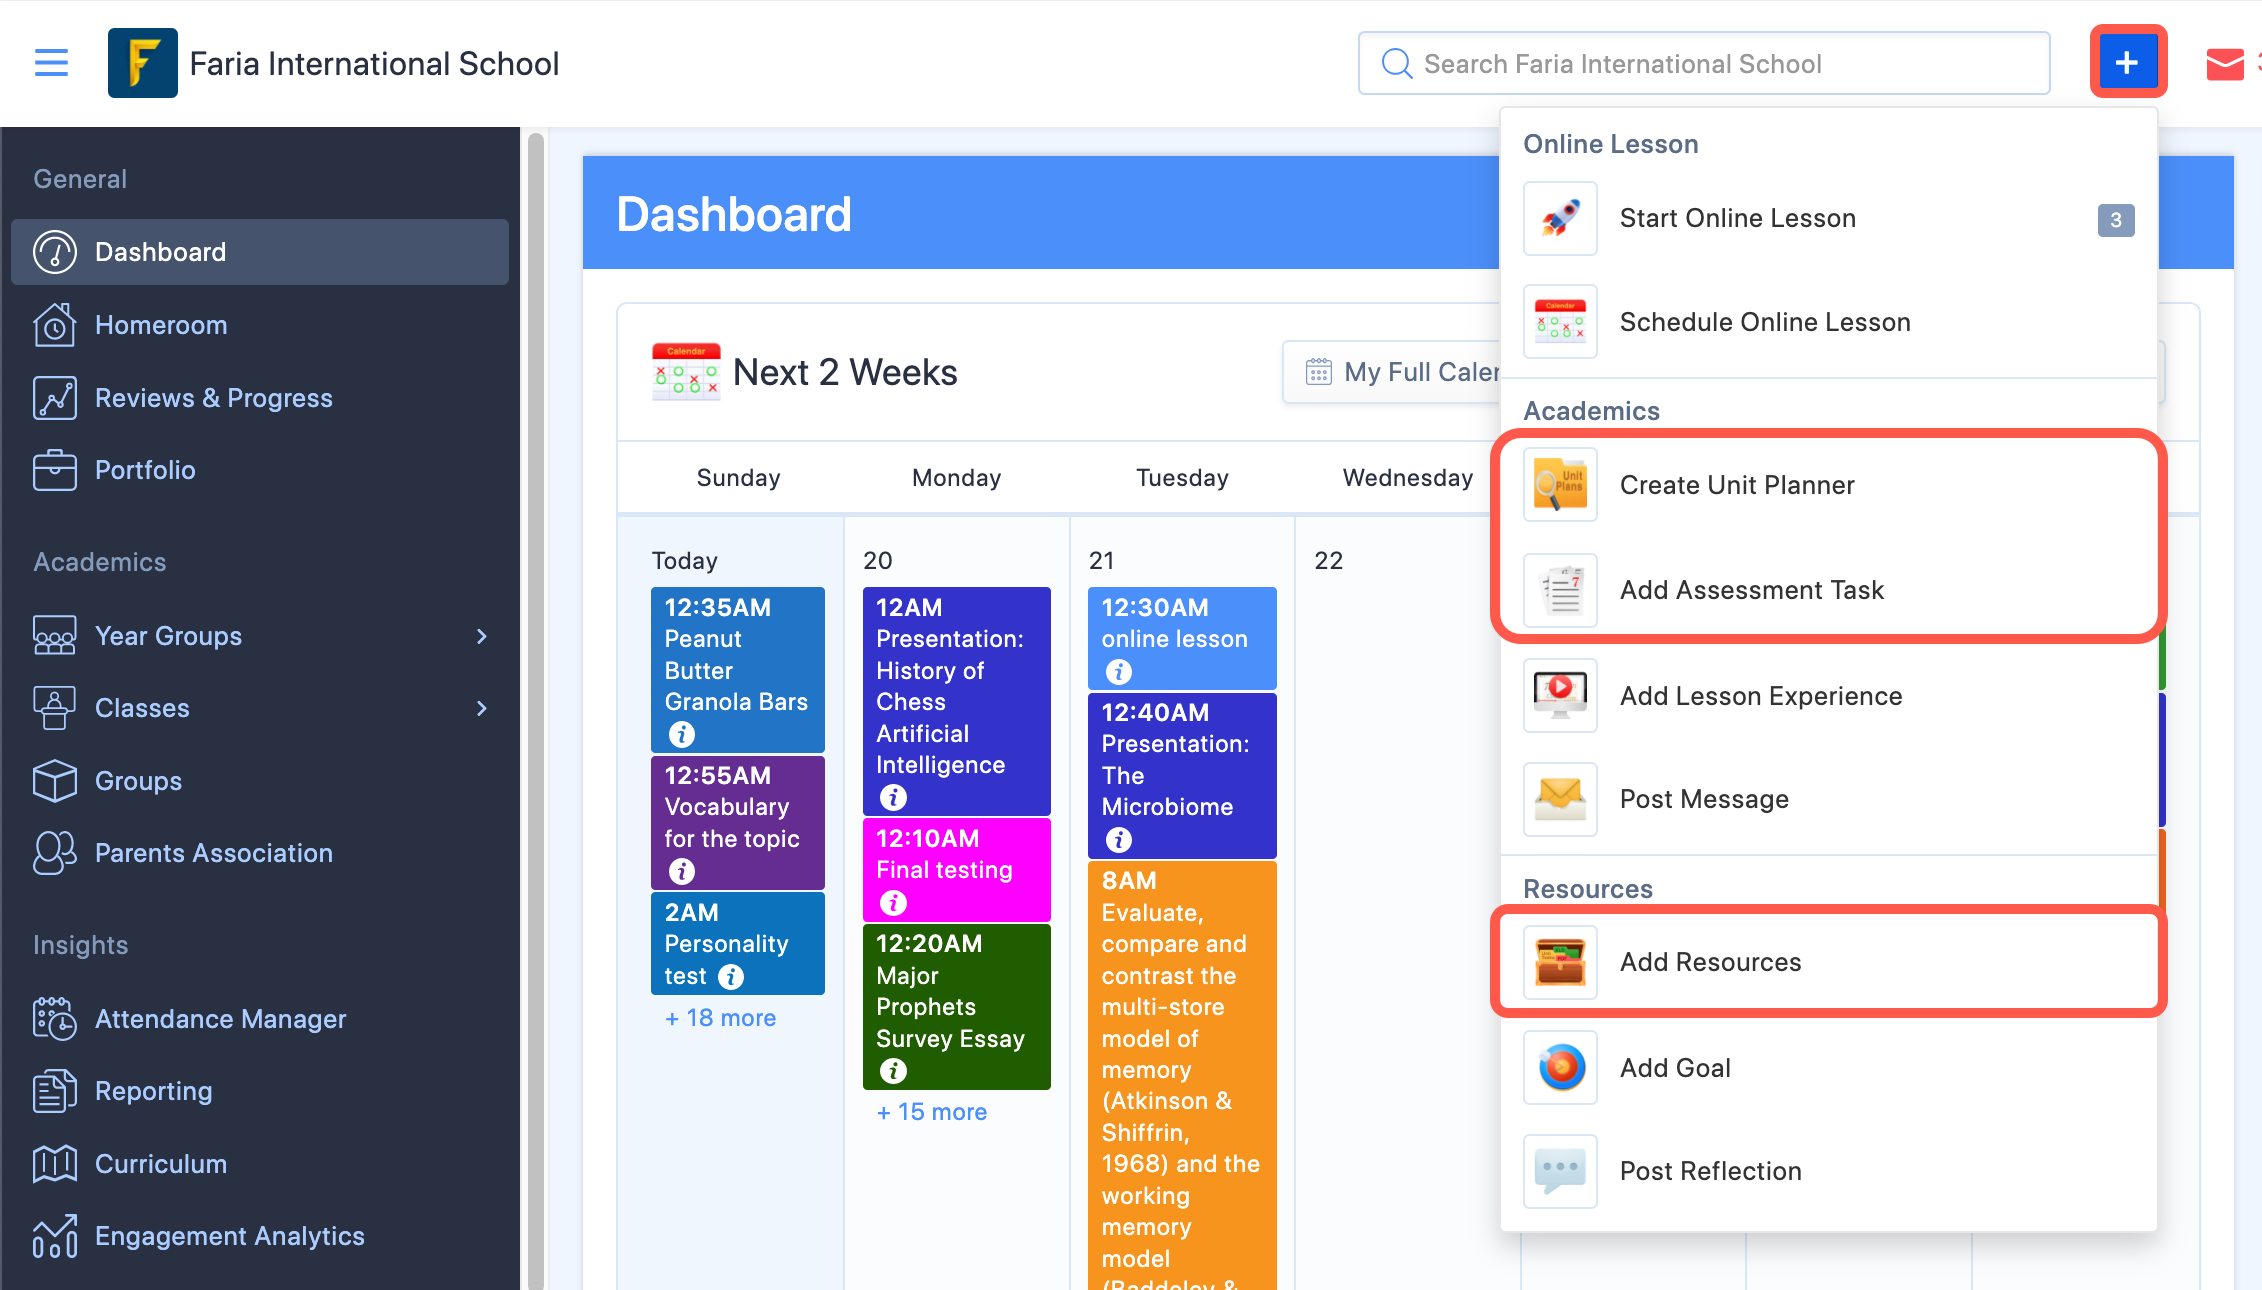Screen dimensions: 2262x1290
Task: Select the Add Resources treasure chest icon
Action: click(1560, 962)
